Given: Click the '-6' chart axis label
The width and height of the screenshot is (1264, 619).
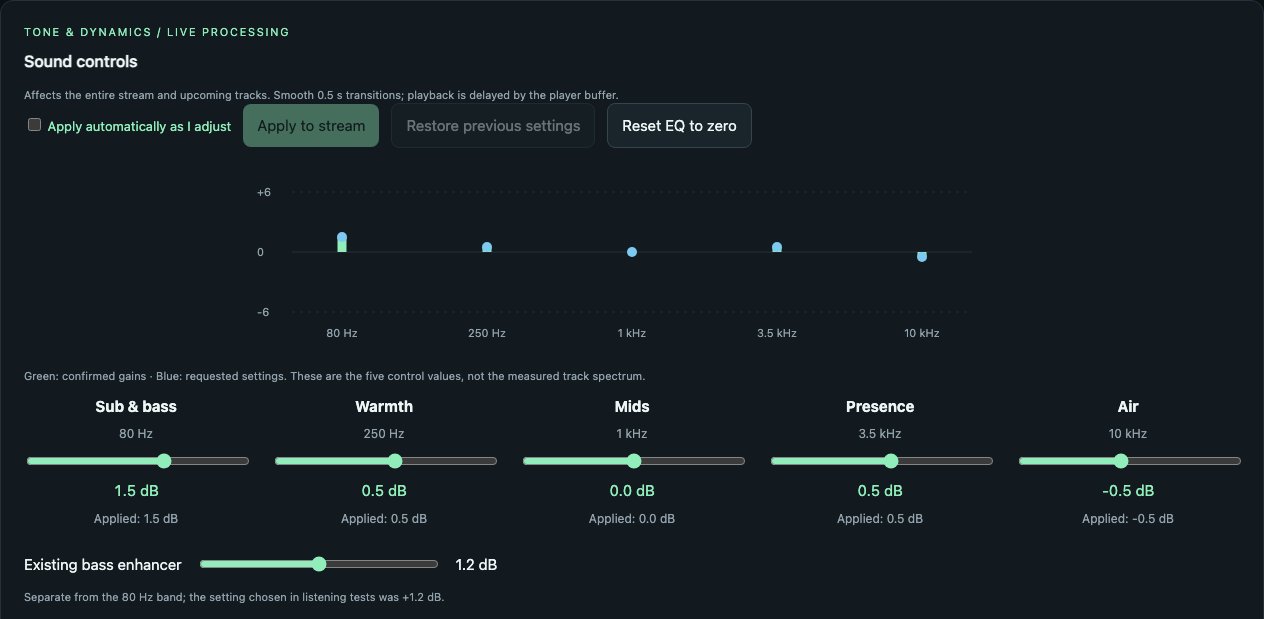Looking at the screenshot, I should pos(264,312).
